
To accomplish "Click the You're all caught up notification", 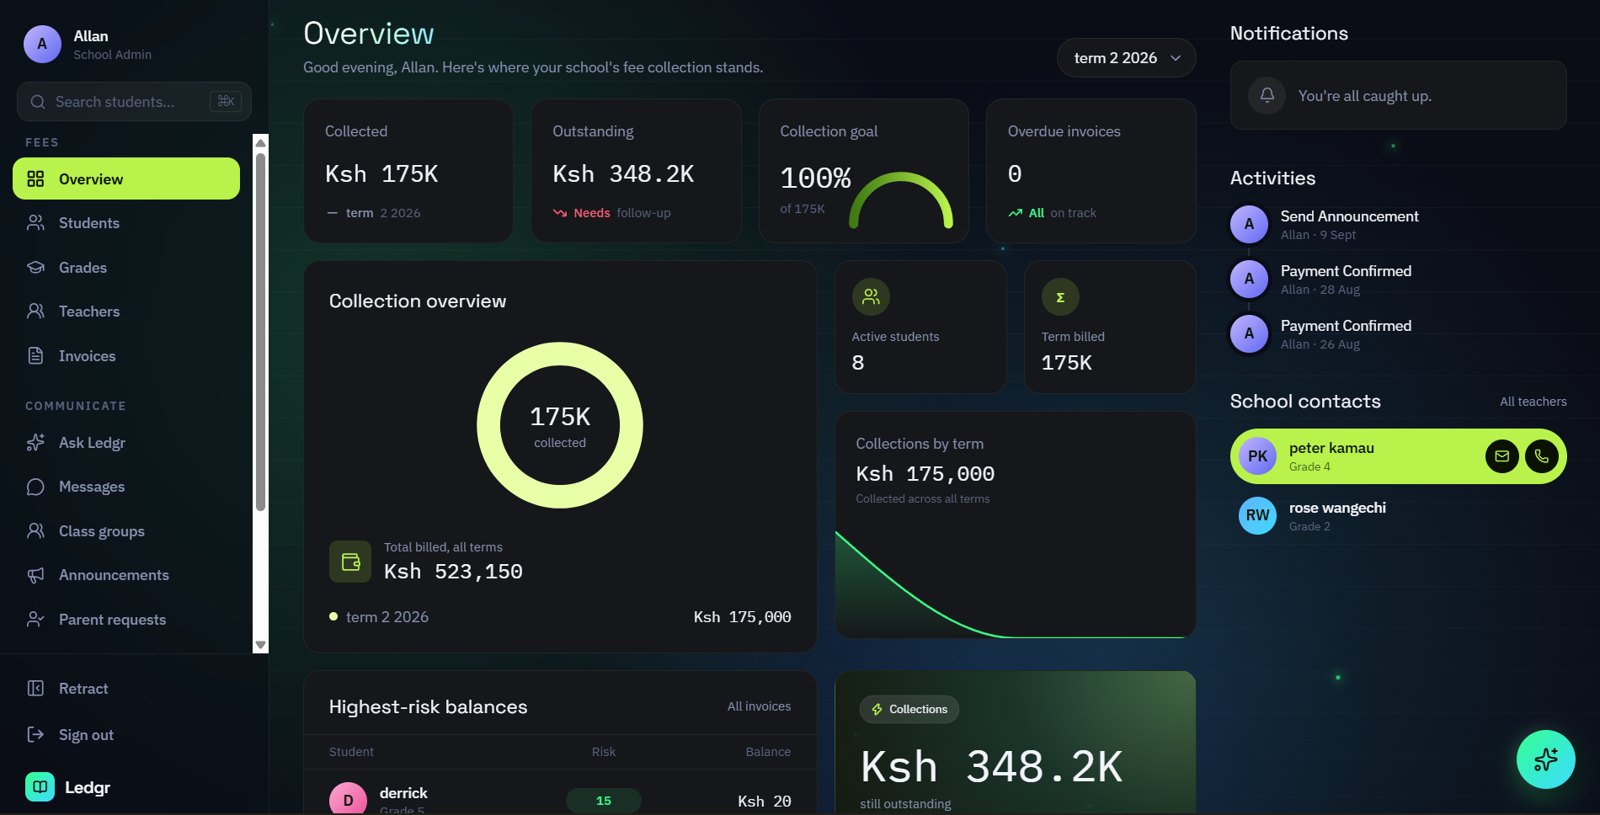I will (x=1398, y=95).
